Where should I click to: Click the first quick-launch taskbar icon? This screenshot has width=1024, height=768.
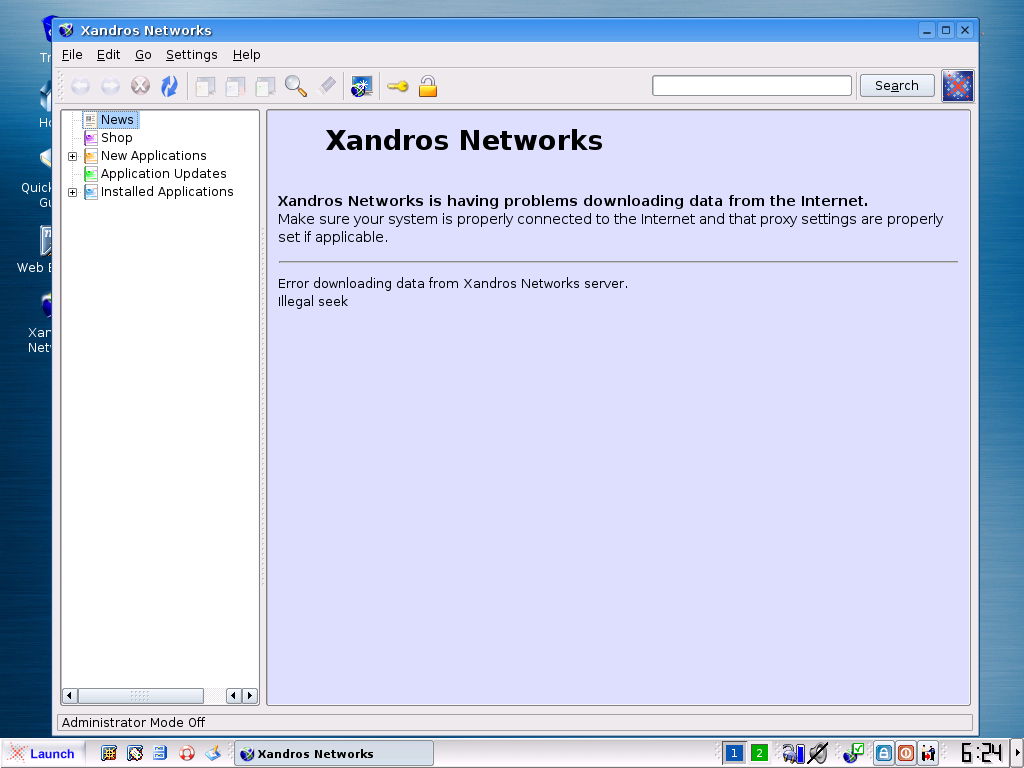109,754
